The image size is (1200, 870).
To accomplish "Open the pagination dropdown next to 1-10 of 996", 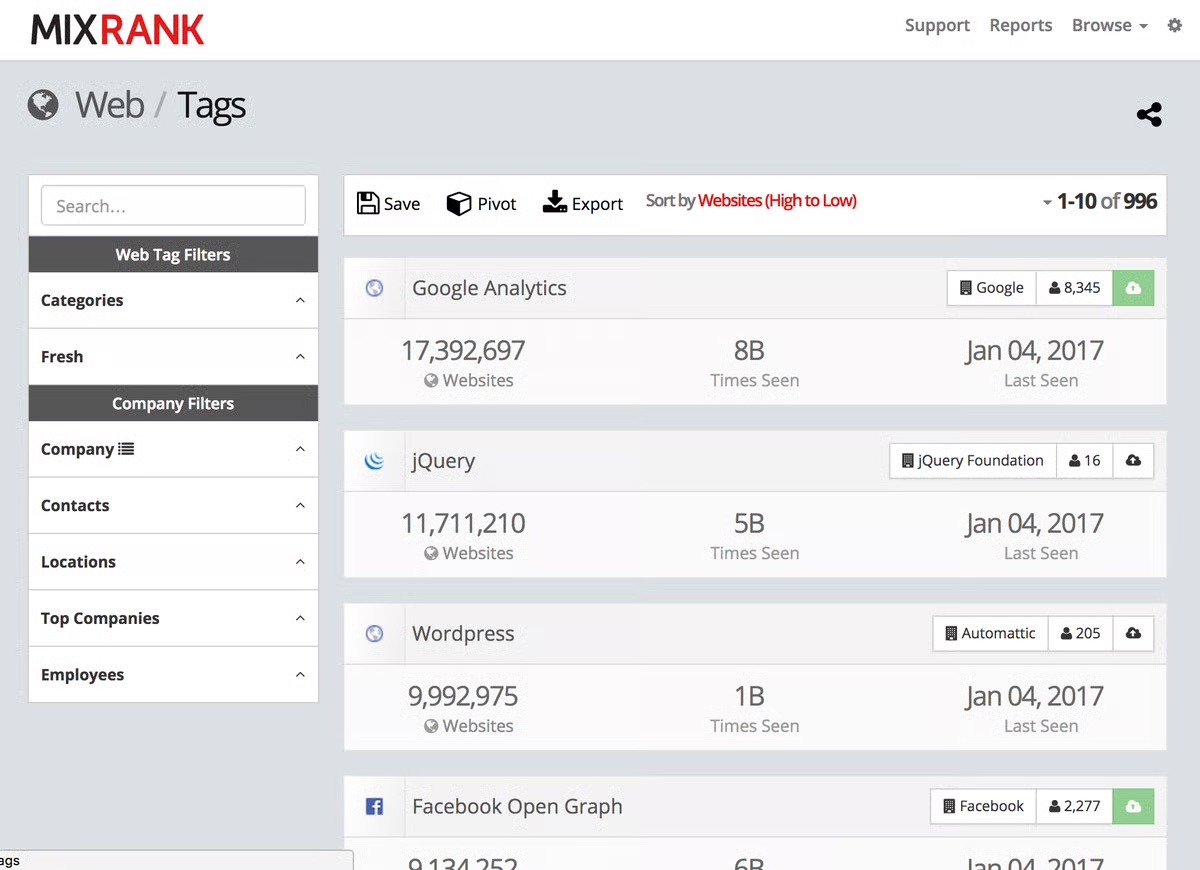I will point(1046,200).
